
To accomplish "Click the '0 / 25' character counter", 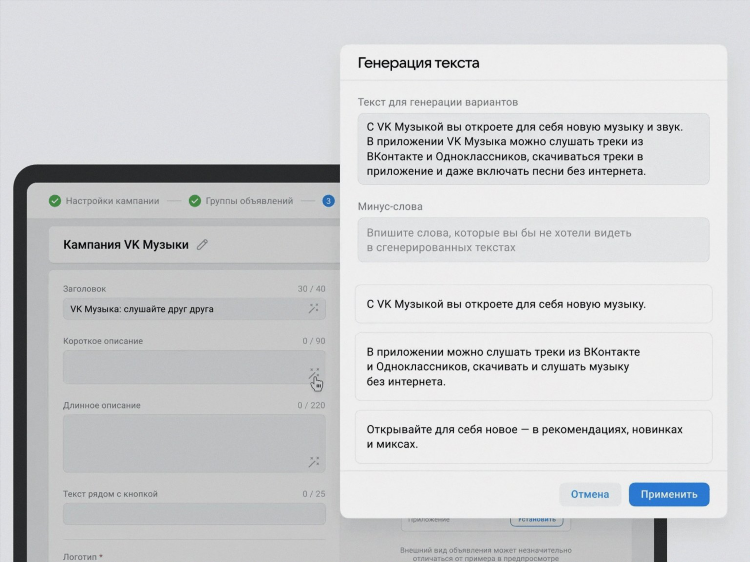I will tap(314, 494).
